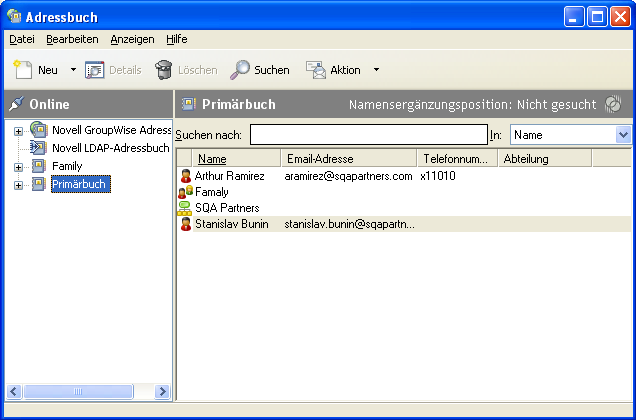The height and width of the screenshot is (420, 636).
Task: Click the Primärbuch book icon in tree
Action: 39,184
